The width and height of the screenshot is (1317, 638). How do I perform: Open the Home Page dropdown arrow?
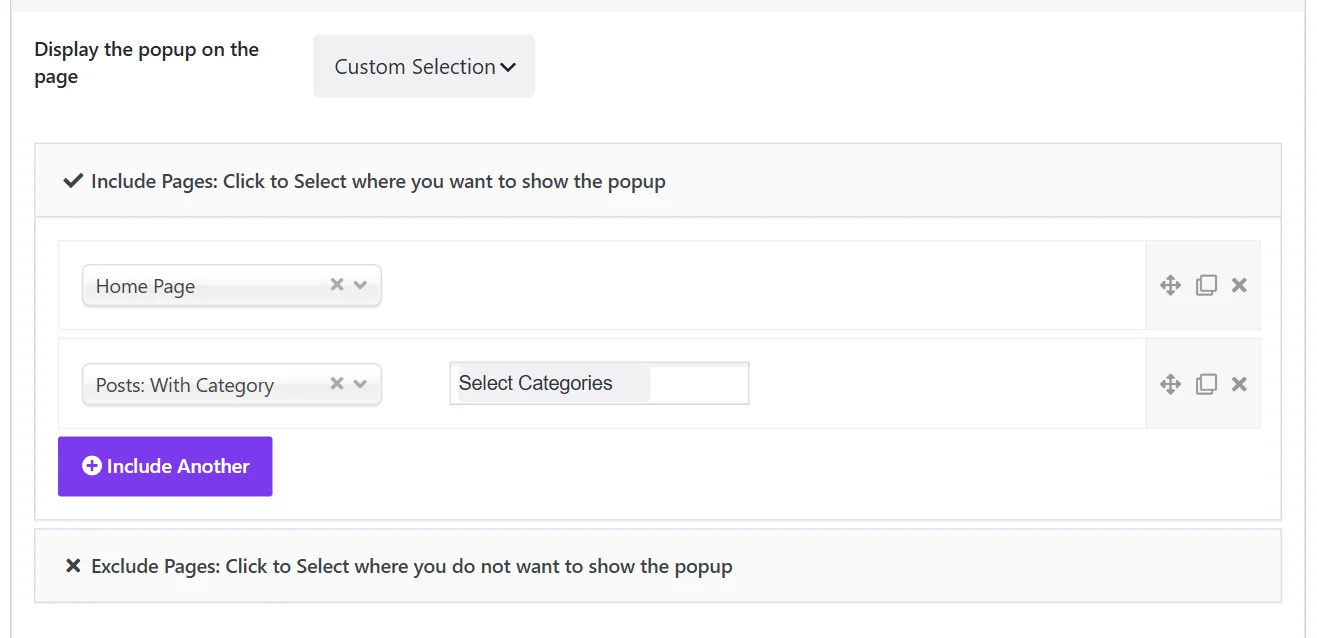361,285
